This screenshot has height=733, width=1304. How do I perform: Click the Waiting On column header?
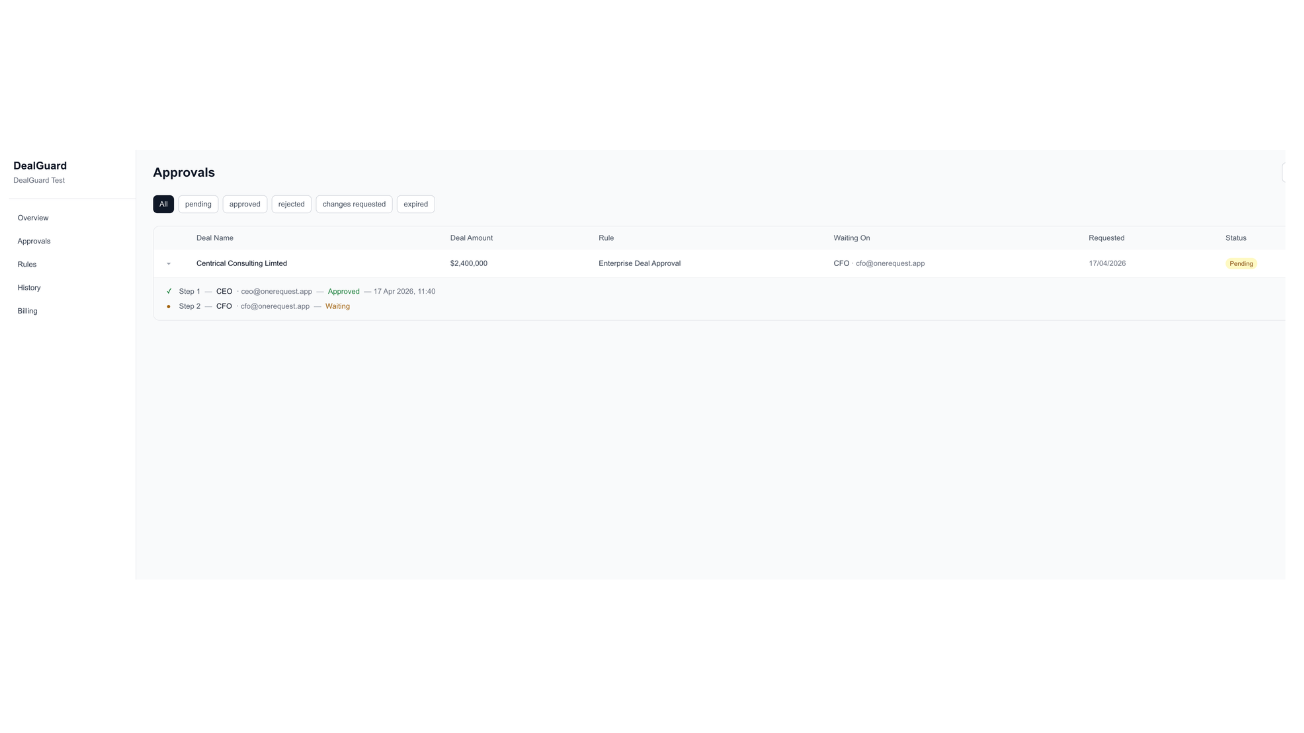pyautogui.click(x=852, y=238)
